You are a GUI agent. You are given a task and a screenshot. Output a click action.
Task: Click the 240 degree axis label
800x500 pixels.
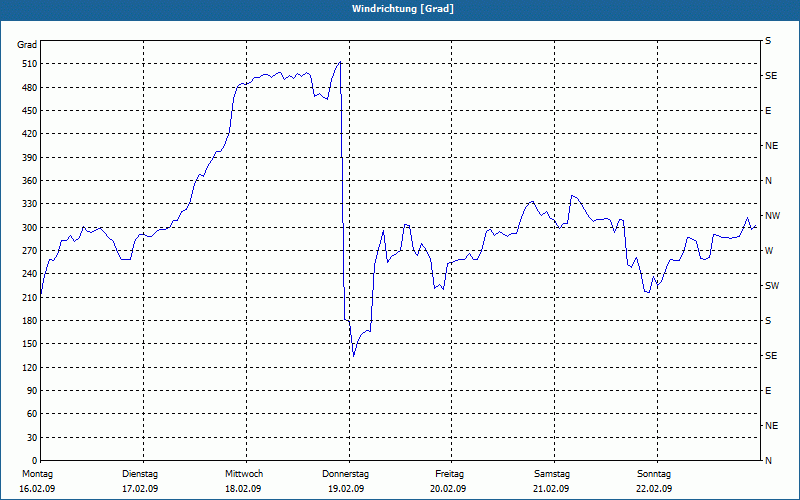[x=30, y=274]
